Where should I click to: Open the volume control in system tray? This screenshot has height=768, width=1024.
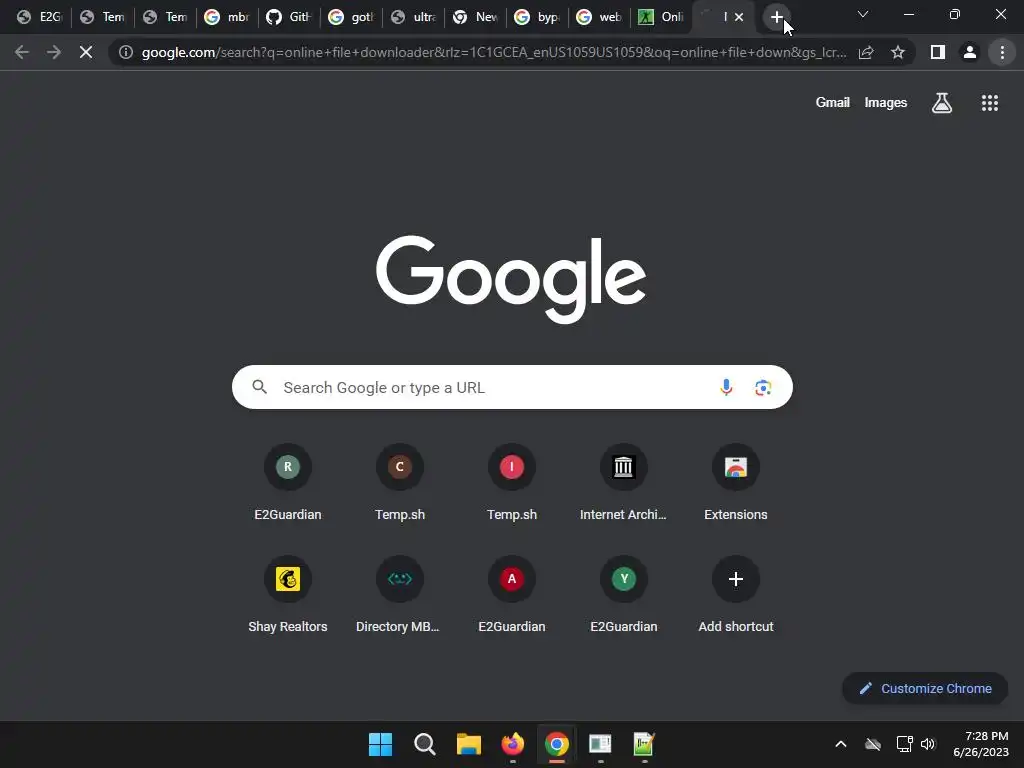[928, 744]
